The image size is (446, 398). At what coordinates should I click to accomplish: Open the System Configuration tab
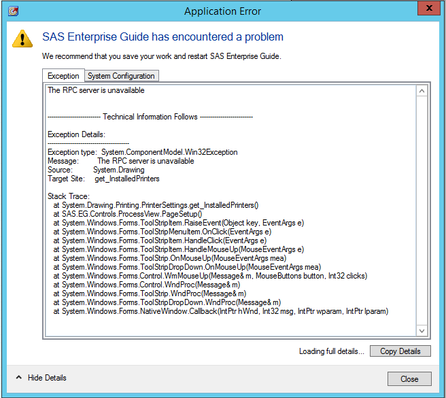pyautogui.click(x=121, y=76)
